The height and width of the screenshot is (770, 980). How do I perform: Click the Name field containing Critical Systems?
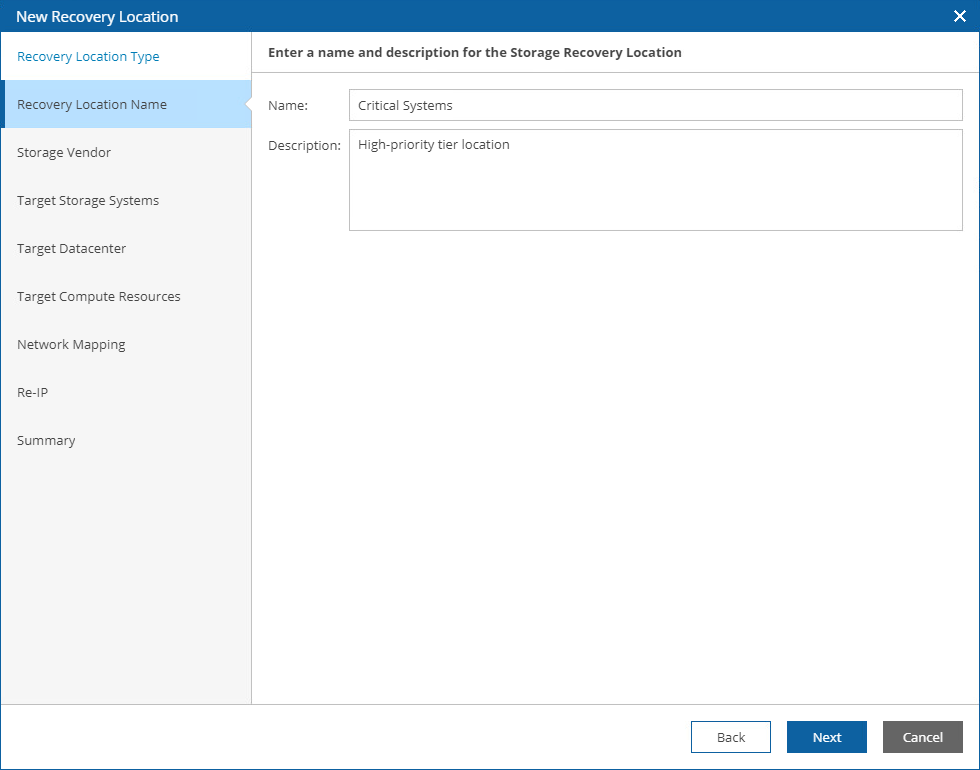pos(655,105)
